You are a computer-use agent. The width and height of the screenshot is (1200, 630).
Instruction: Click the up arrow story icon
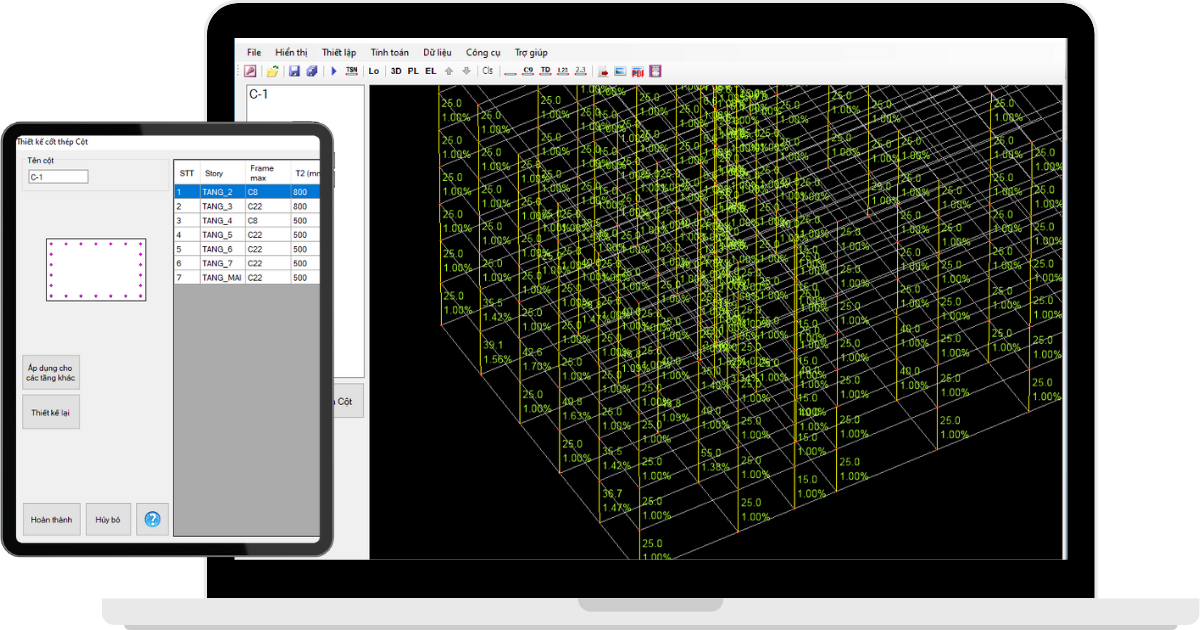pyautogui.click(x=449, y=71)
